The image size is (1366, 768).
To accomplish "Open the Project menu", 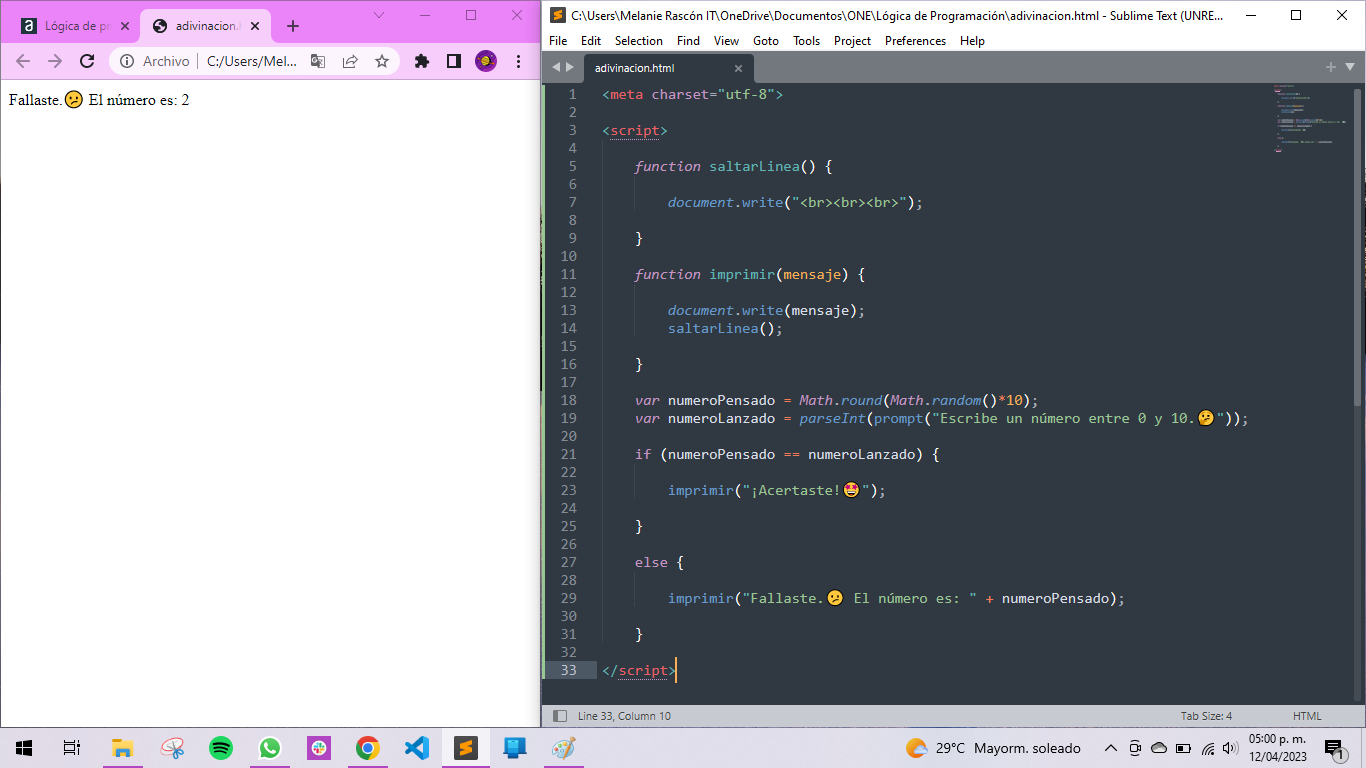I will pyautogui.click(x=852, y=41).
